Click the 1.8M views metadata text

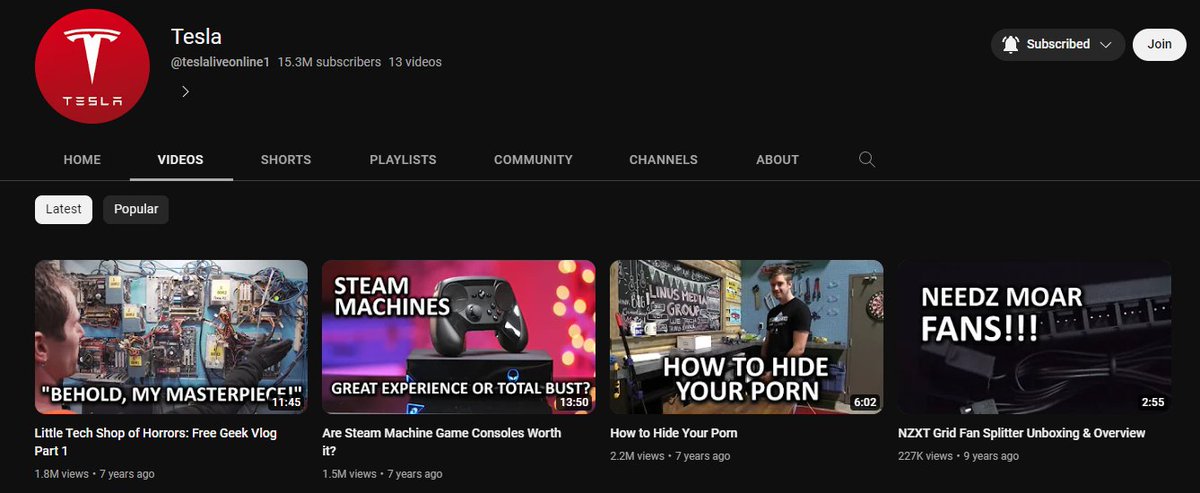coord(62,474)
